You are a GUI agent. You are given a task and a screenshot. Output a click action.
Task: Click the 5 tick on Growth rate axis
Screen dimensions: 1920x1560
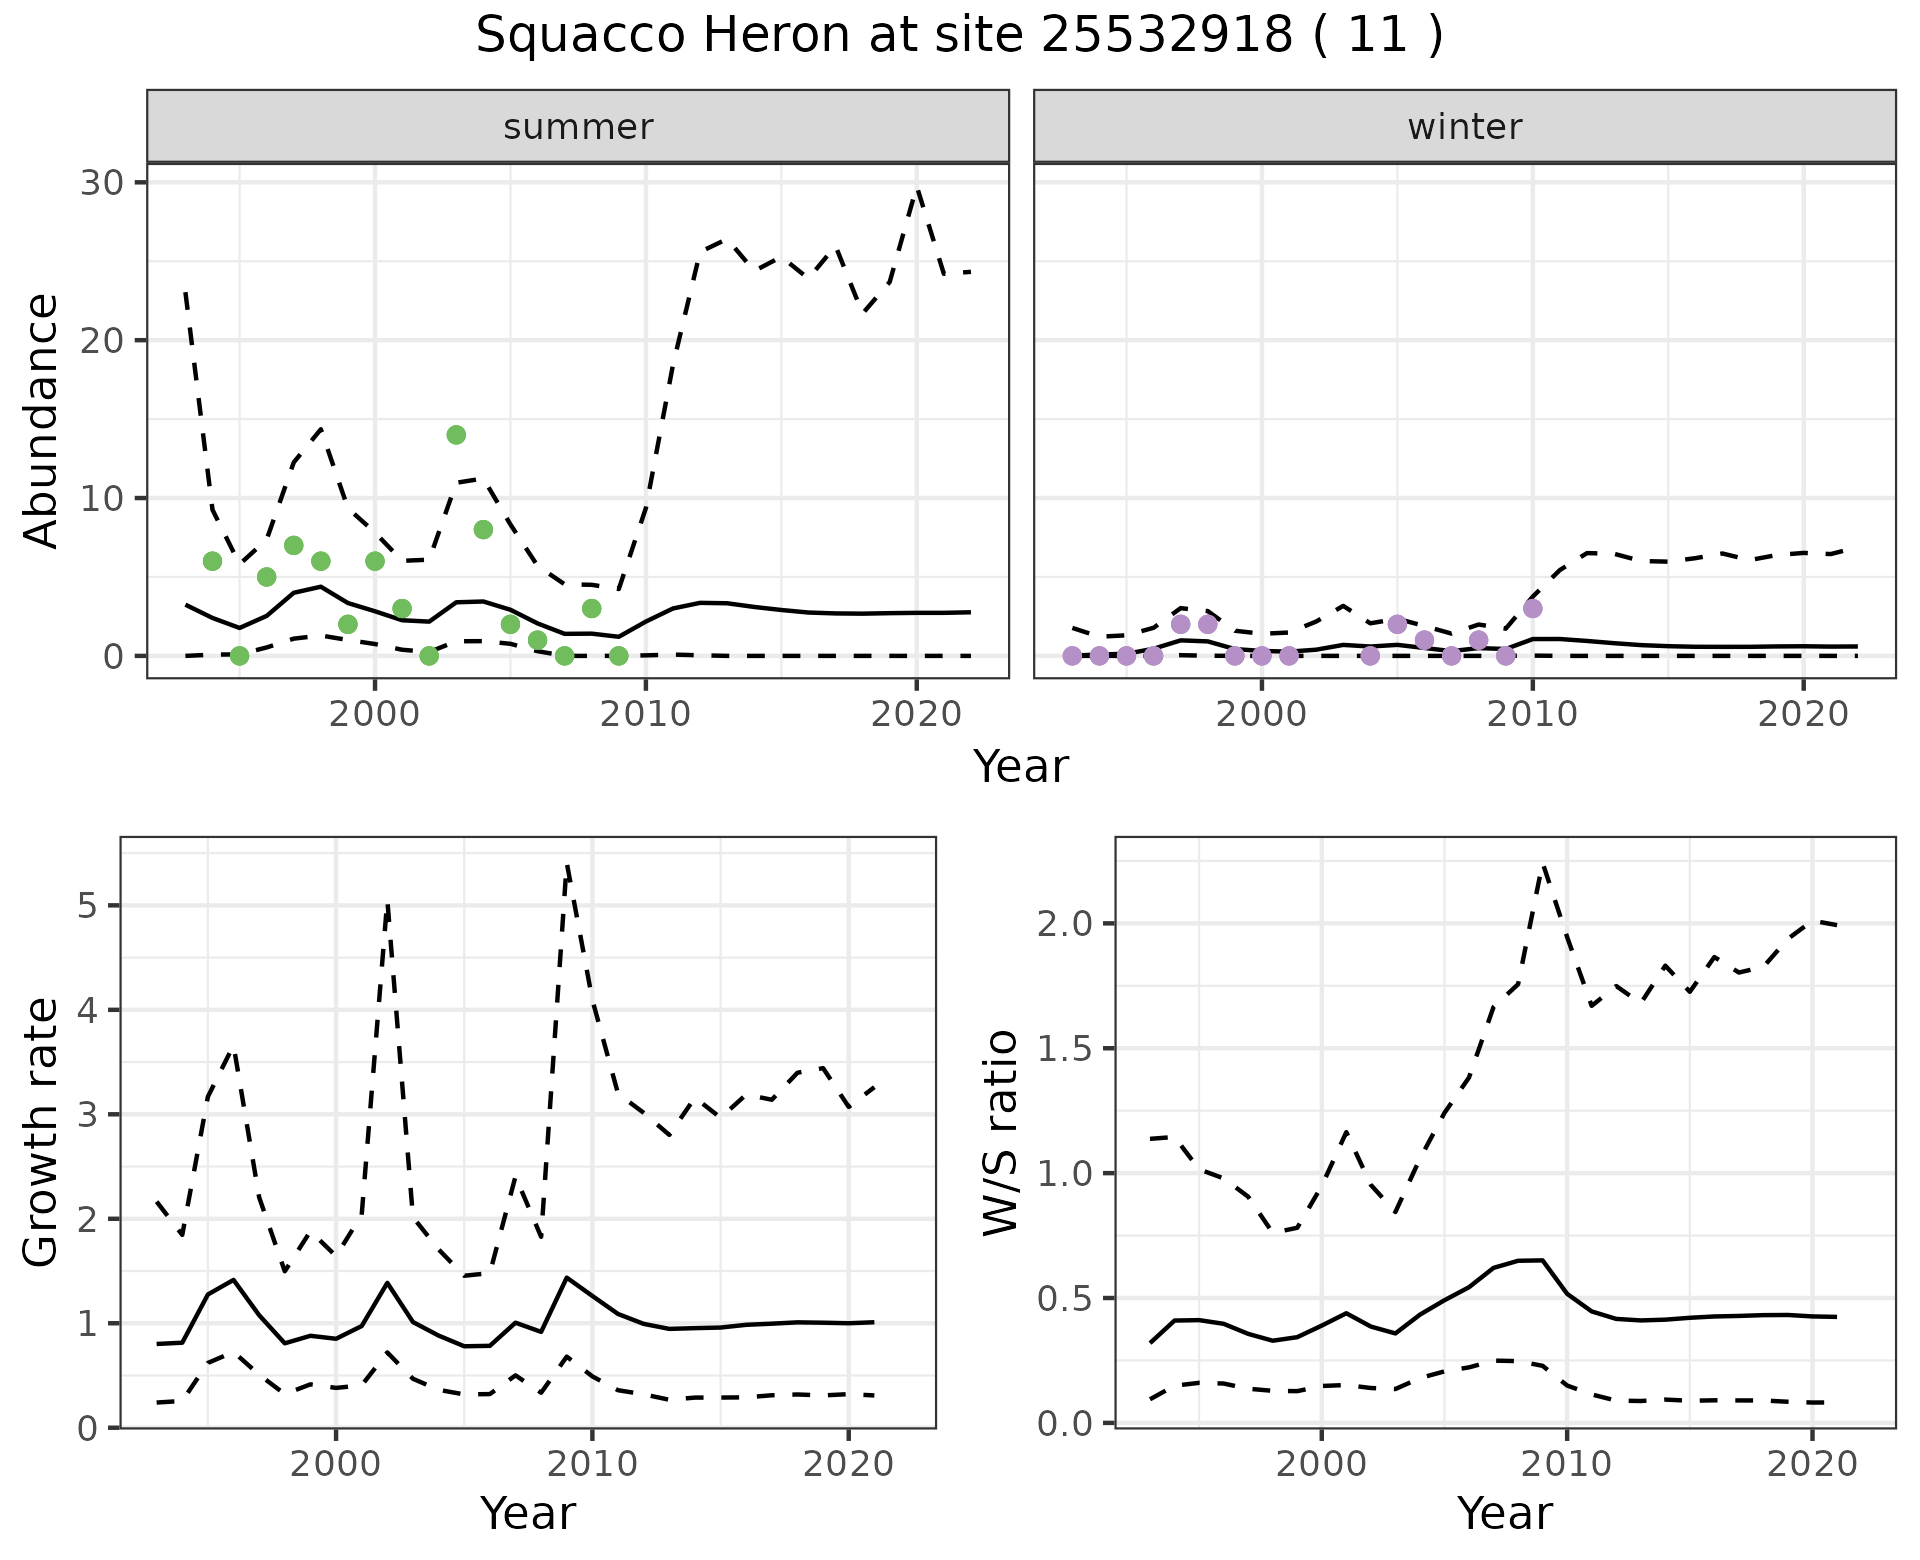87,907
